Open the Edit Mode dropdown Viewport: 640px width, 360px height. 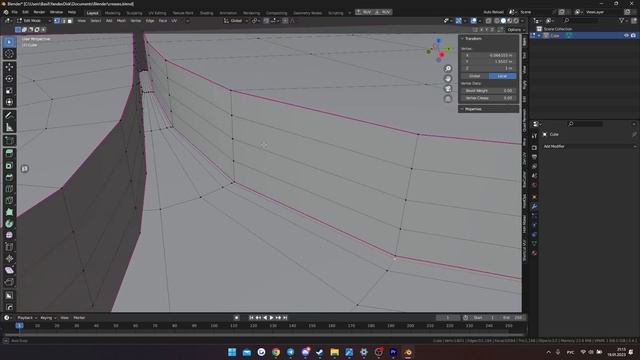tap(34, 21)
